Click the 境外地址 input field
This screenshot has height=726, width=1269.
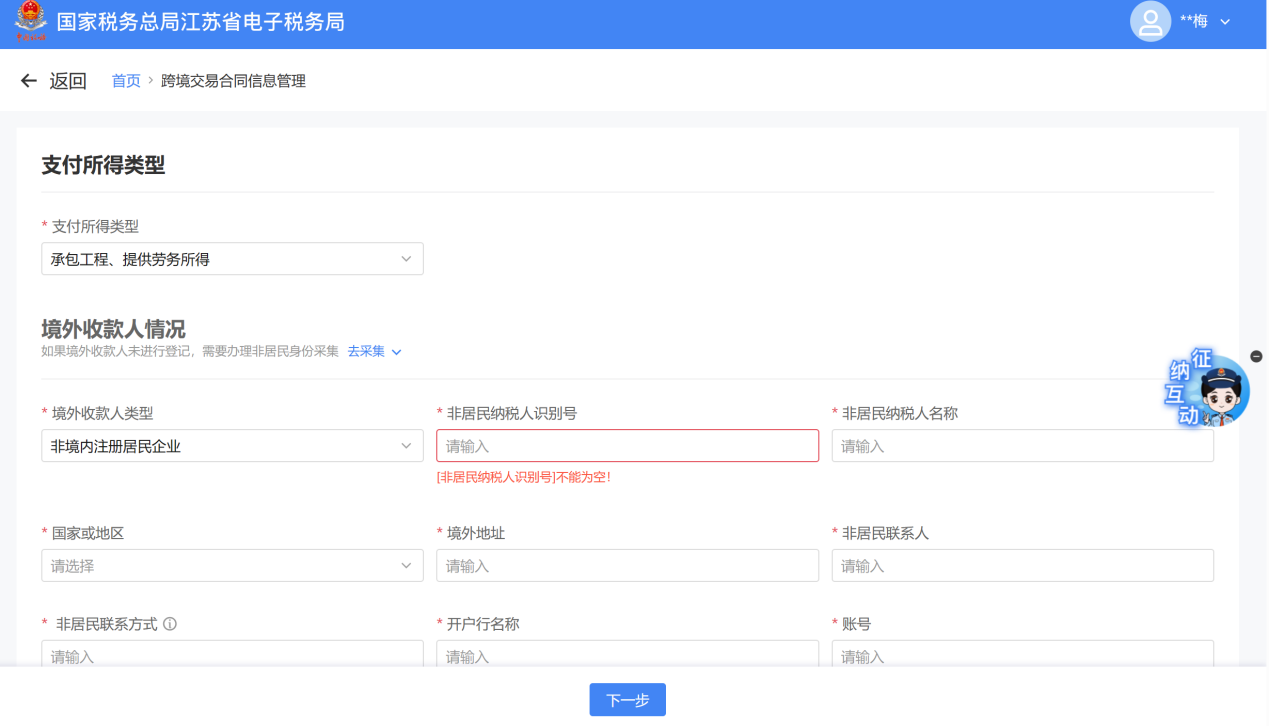click(x=627, y=566)
